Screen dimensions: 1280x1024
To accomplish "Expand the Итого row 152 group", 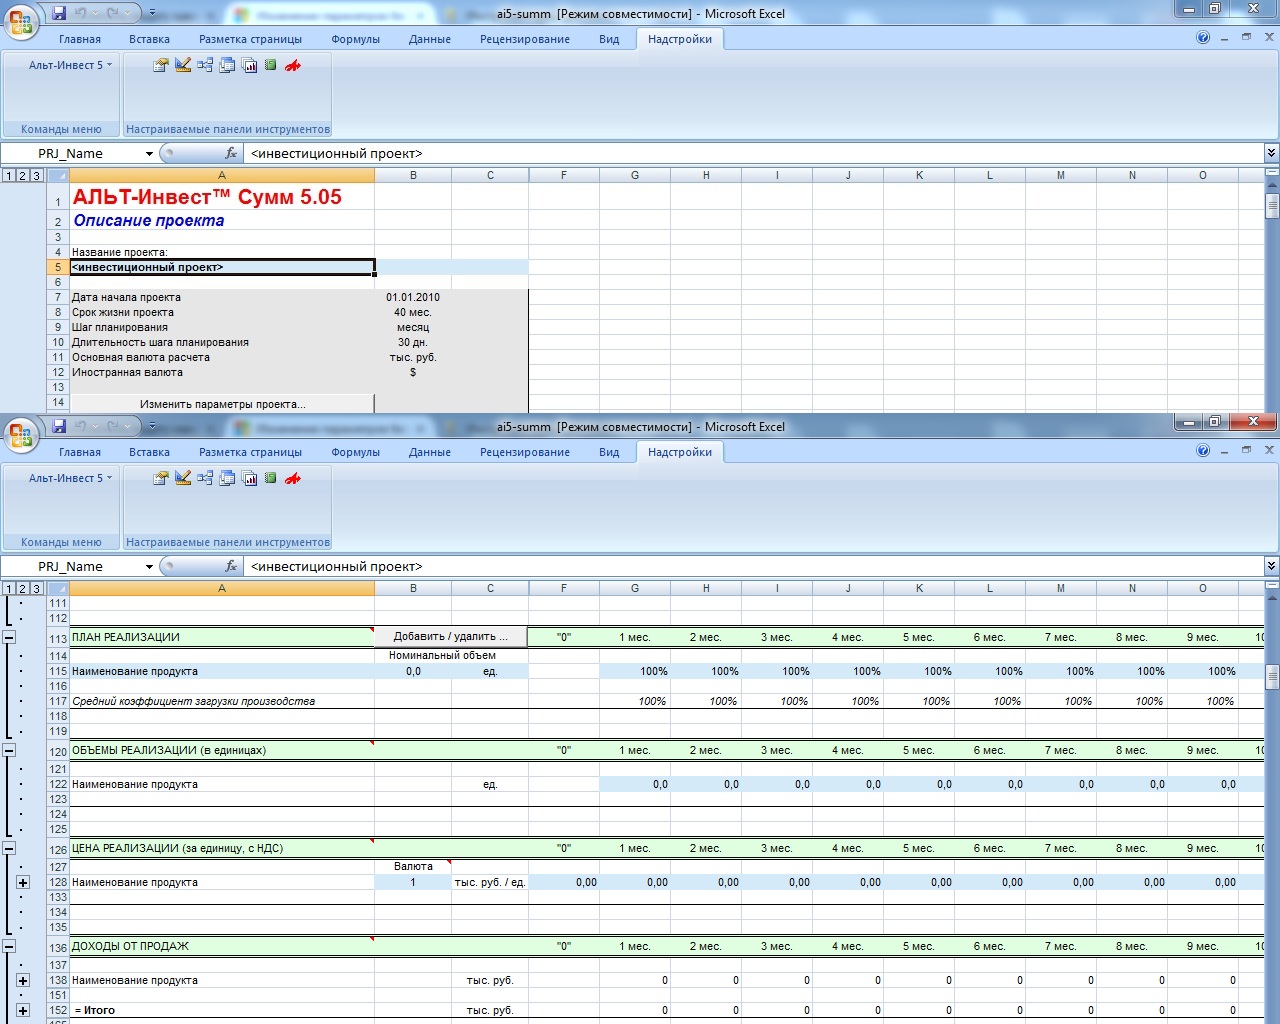I will click(x=22, y=1010).
